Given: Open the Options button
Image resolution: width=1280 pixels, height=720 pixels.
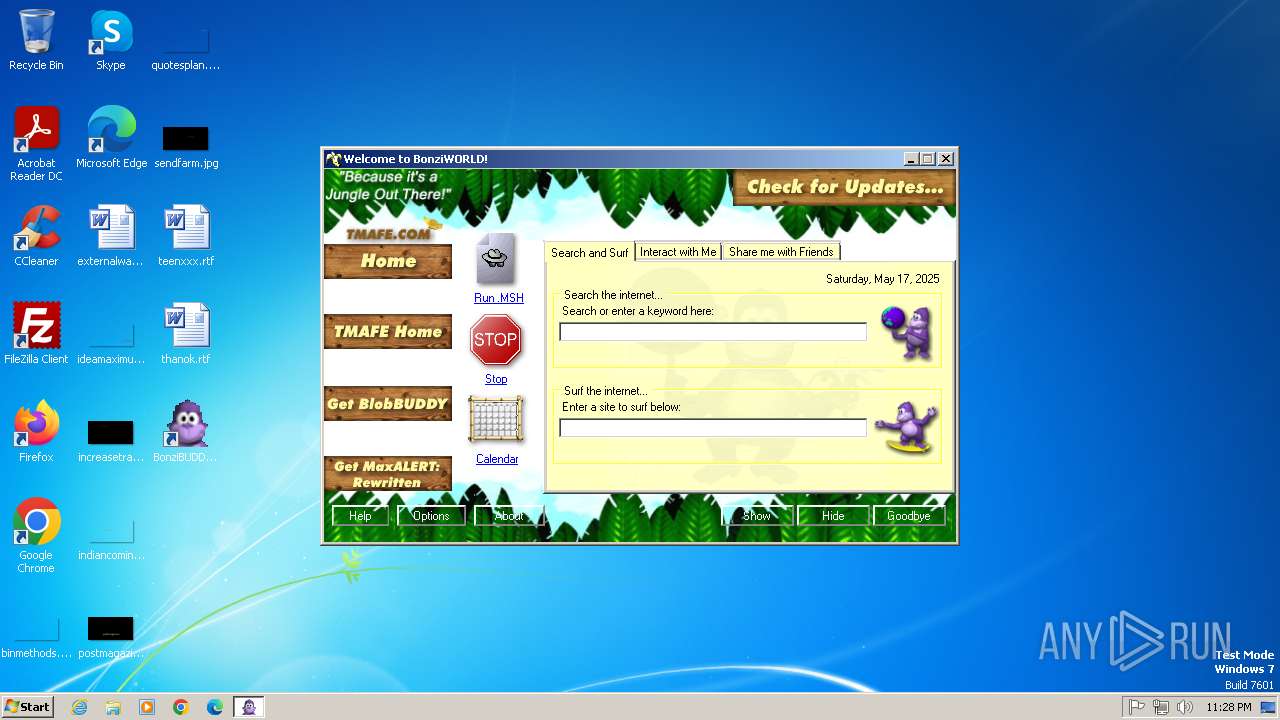Looking at the screenshot, I should pyautogui.click(x=431, y=516).
